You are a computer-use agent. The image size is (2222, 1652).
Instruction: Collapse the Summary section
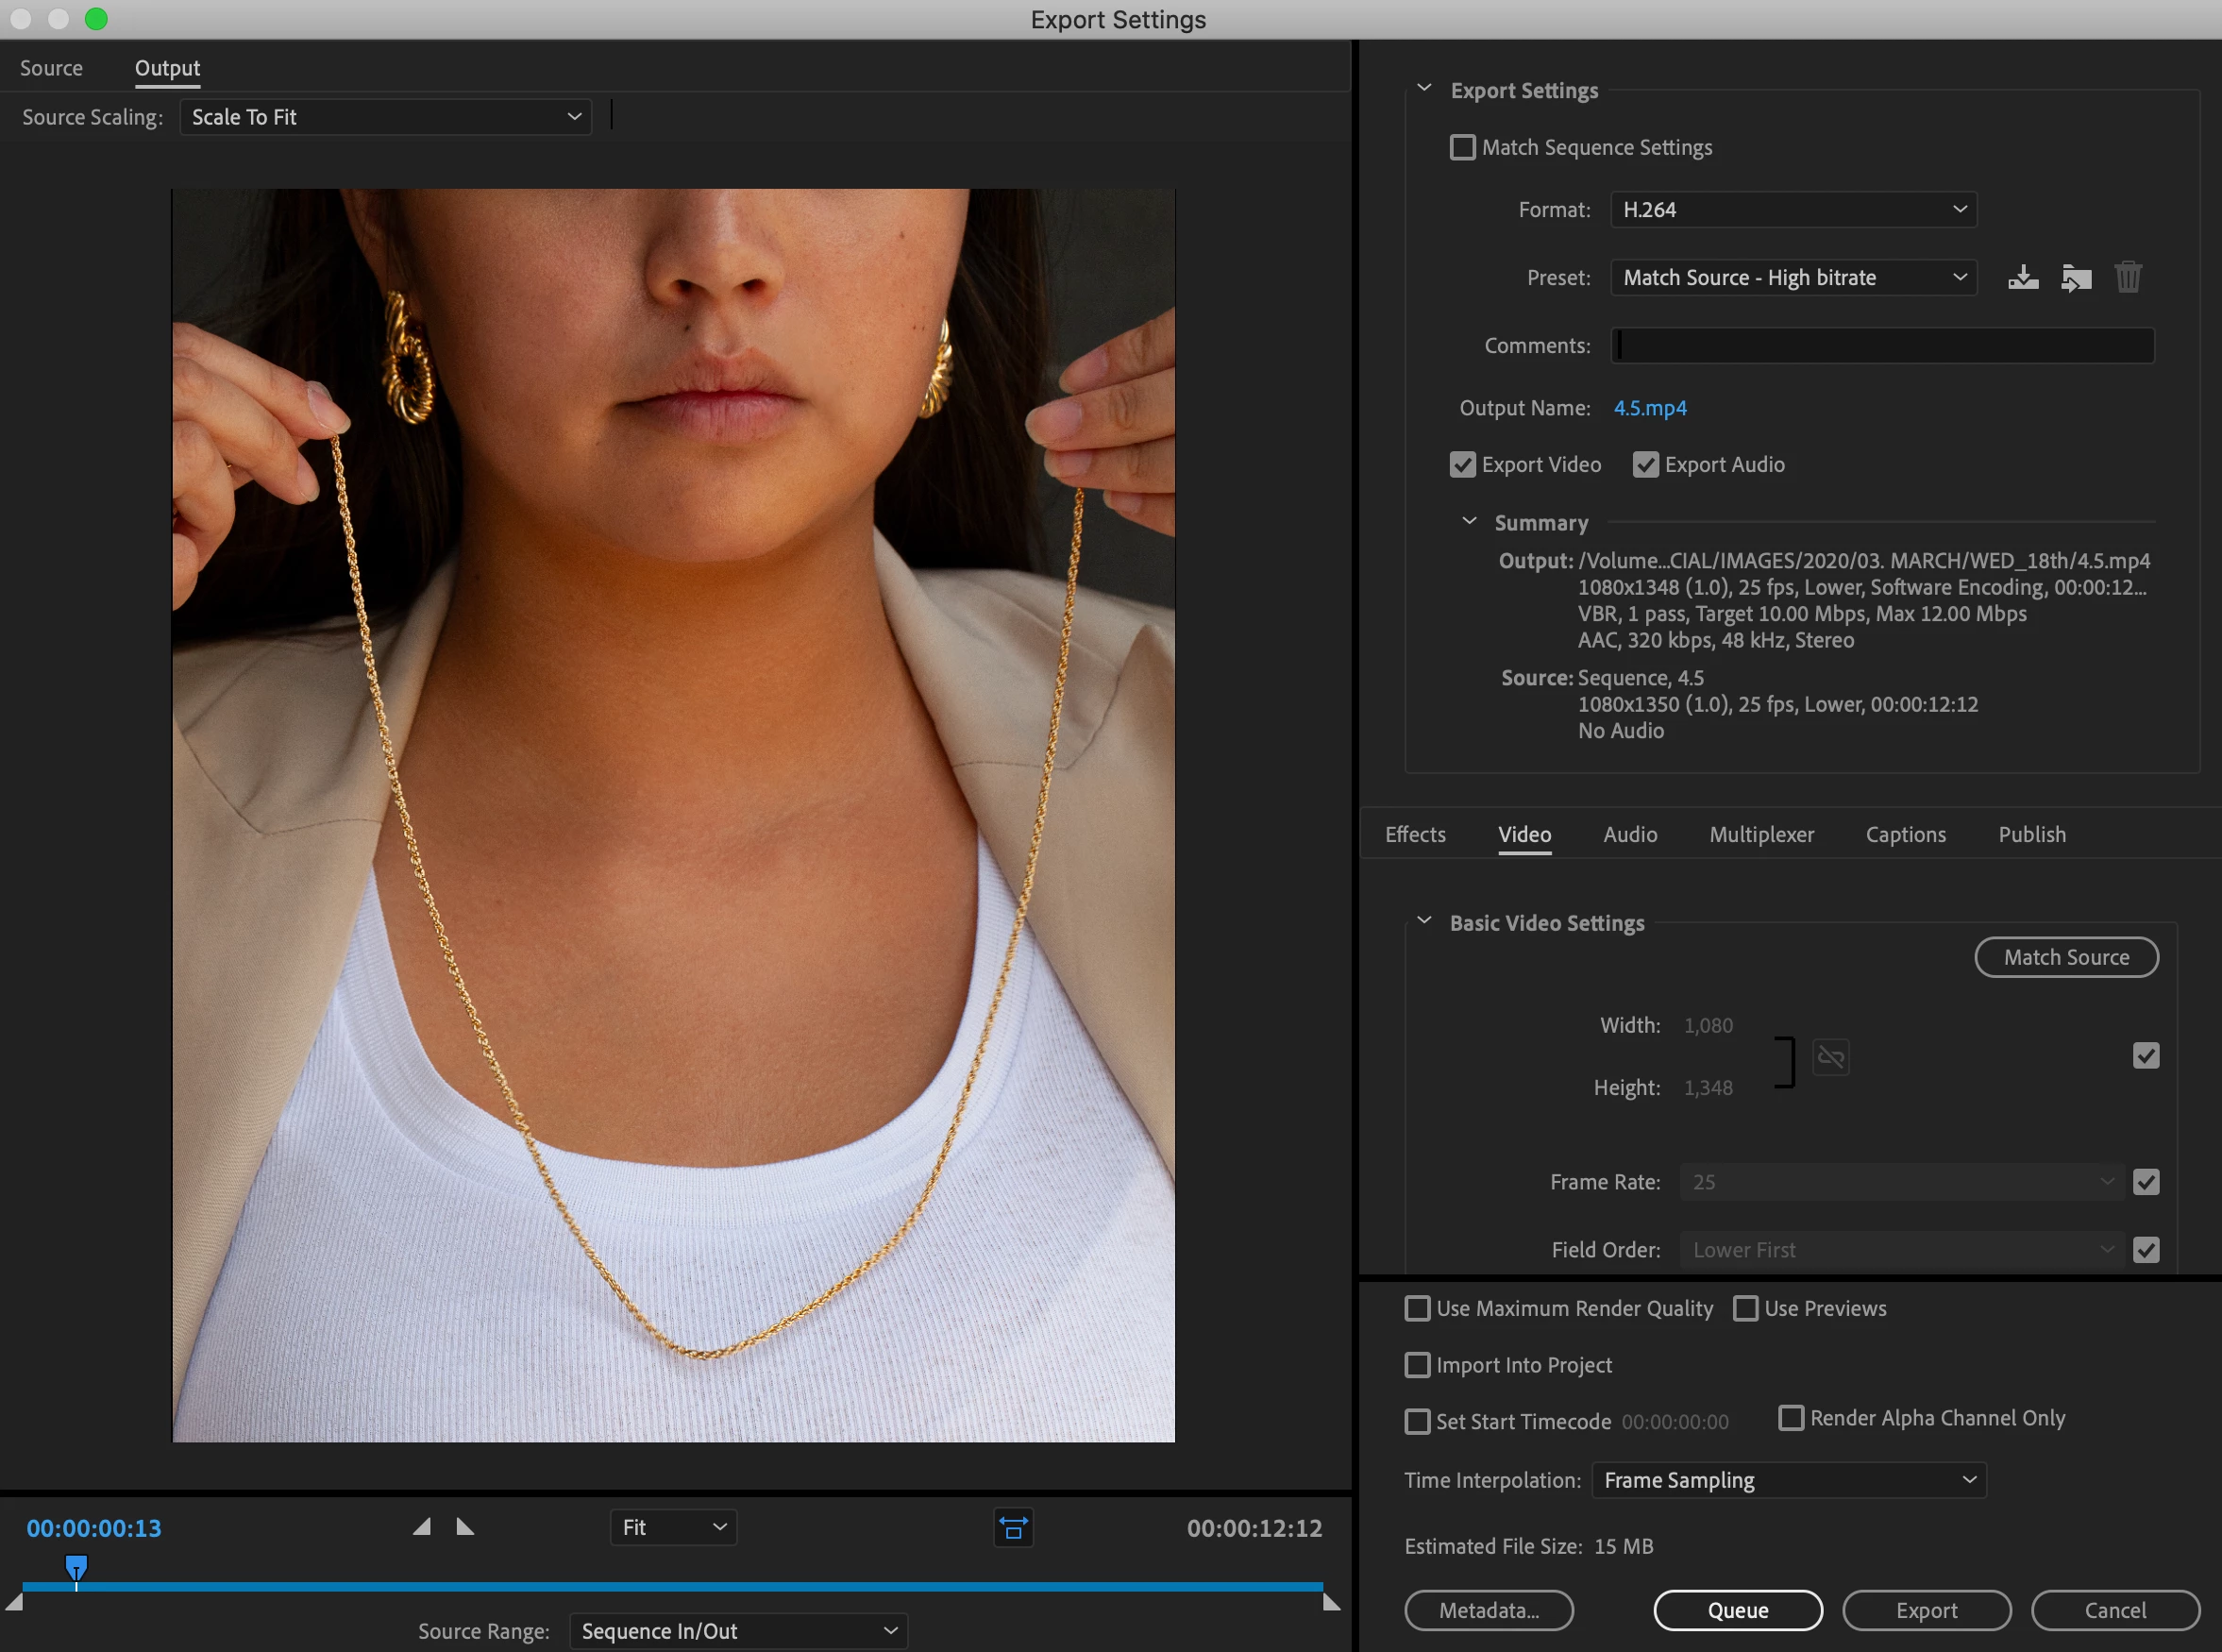(x=1469, y=522)
